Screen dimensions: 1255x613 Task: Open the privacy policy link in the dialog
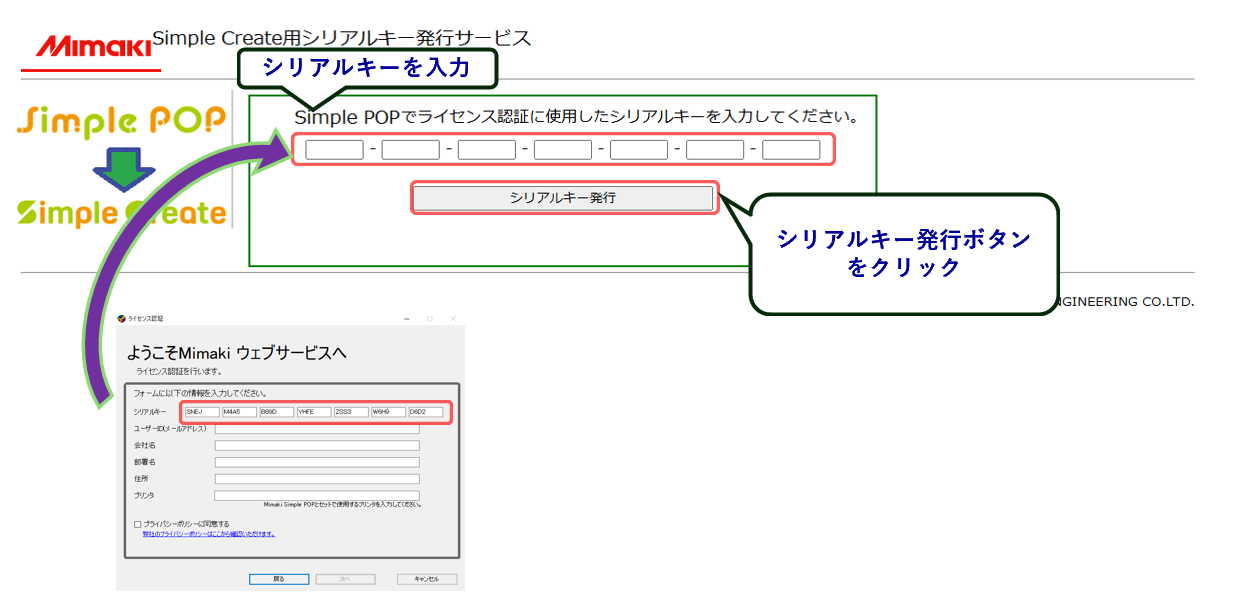209,534
